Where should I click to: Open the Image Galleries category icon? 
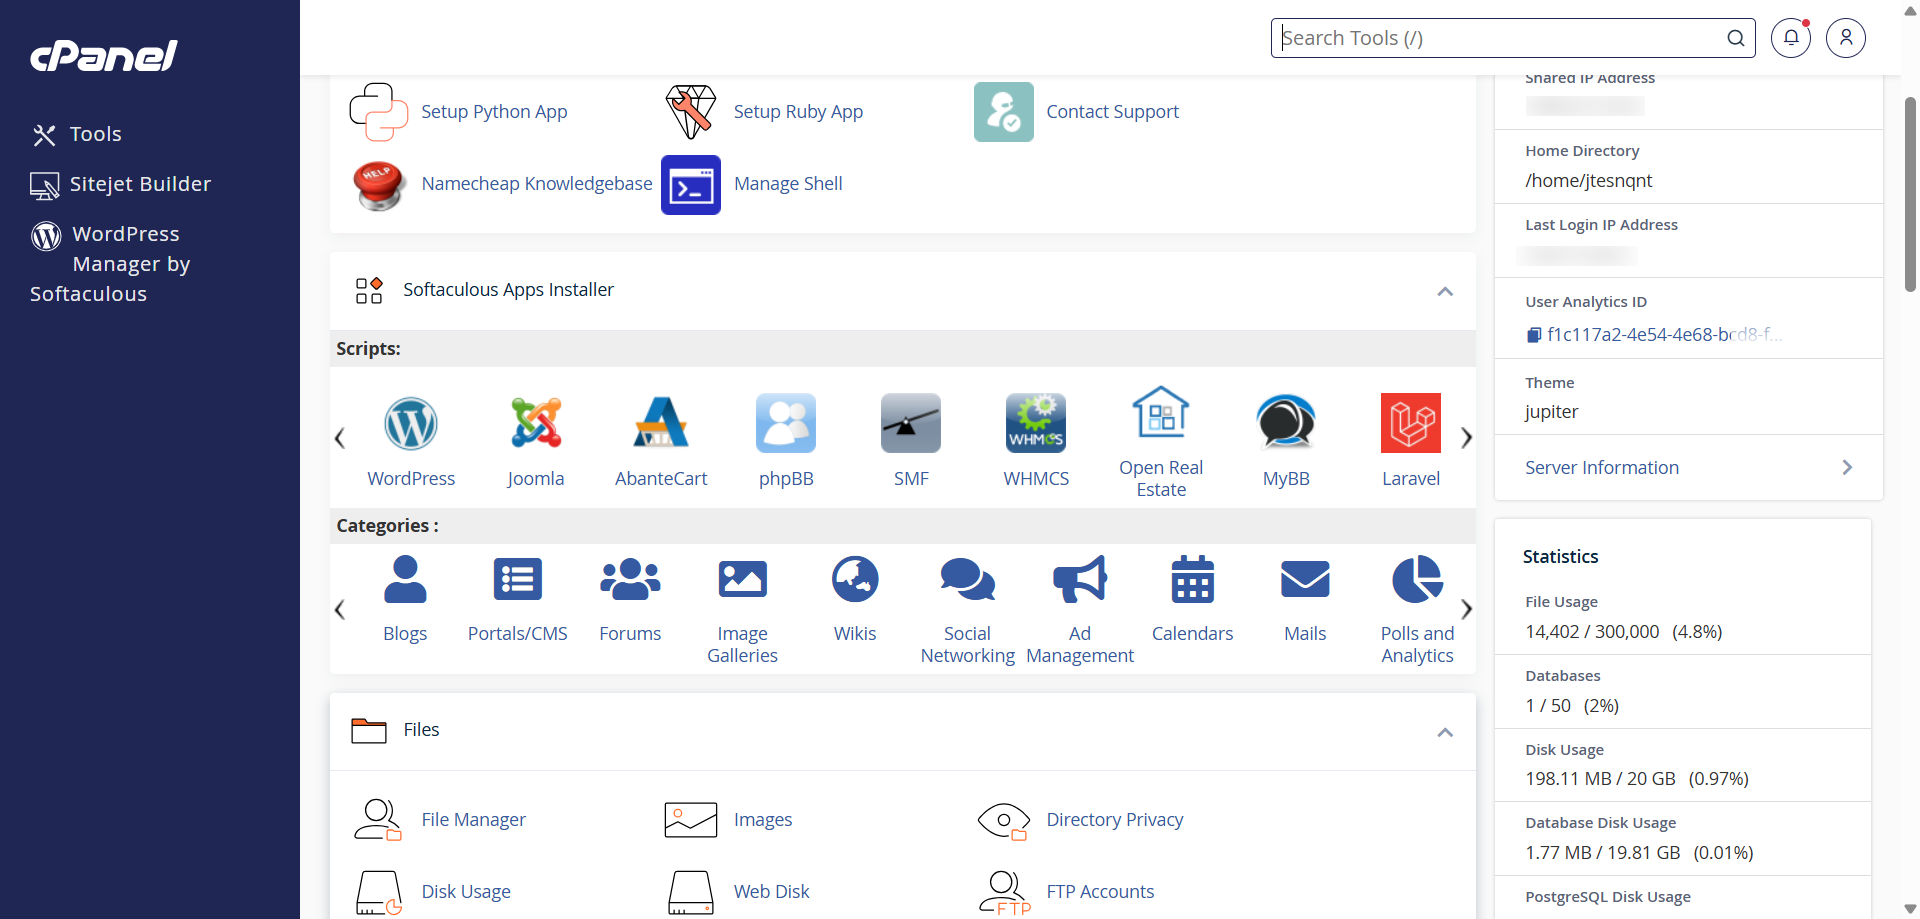[x=743, y=579]
